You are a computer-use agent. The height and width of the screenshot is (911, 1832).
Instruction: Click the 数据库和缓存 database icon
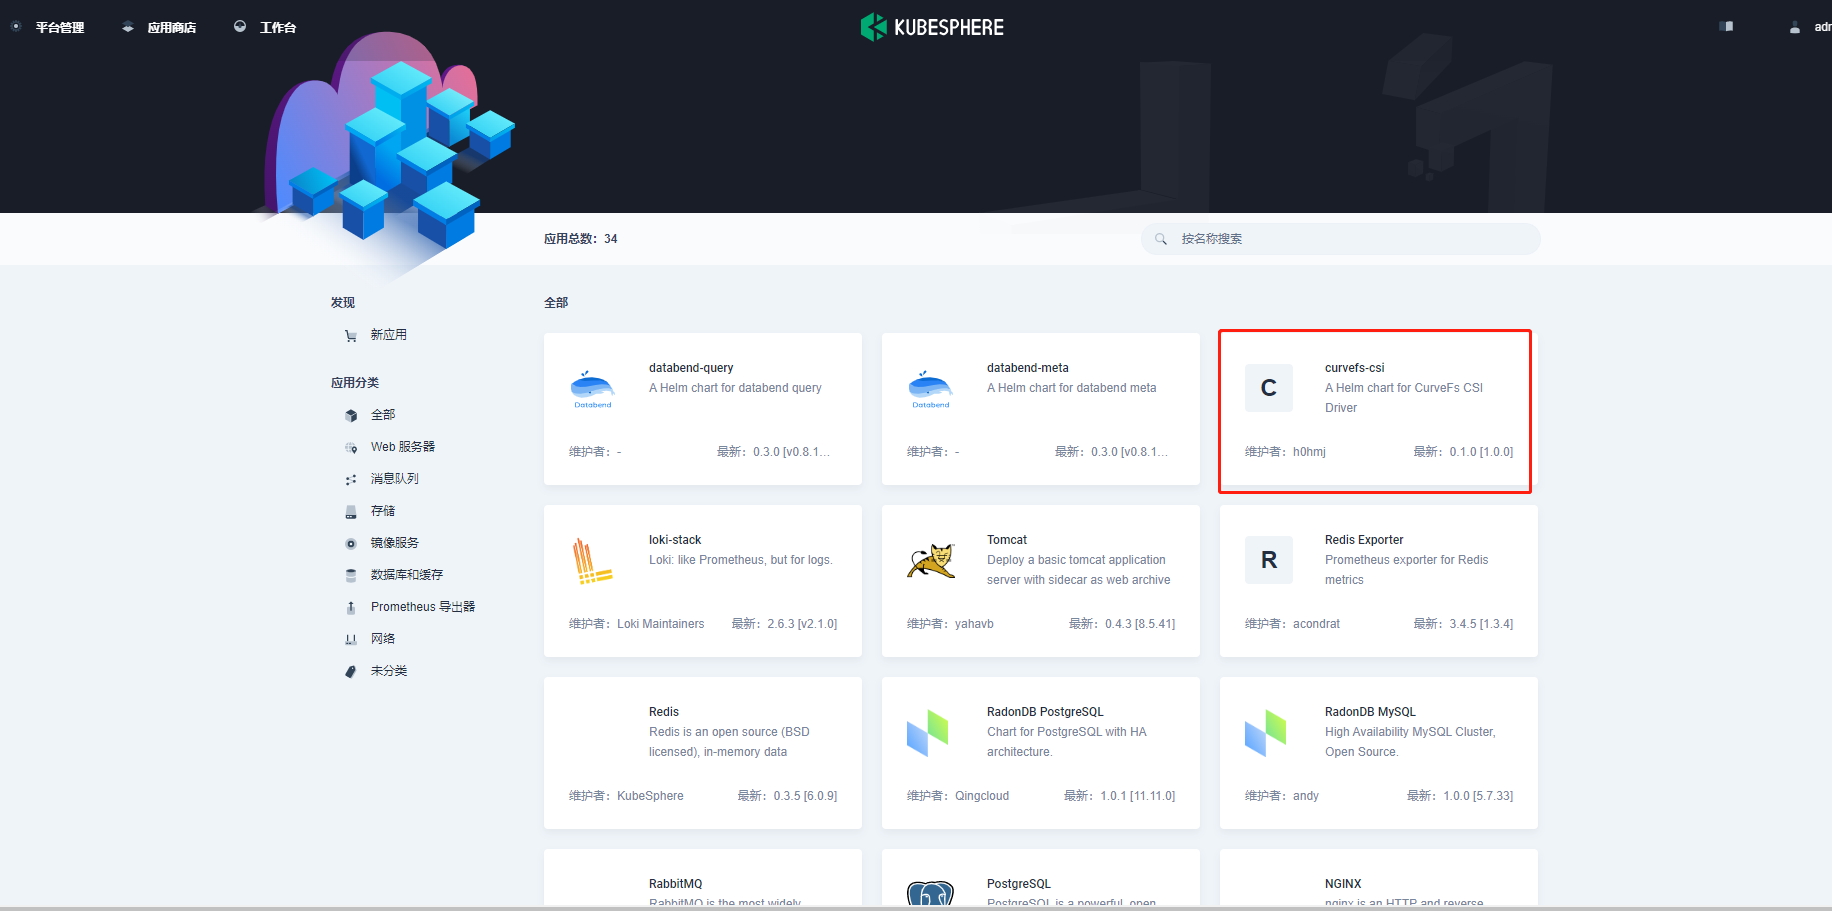pos(351,576)
